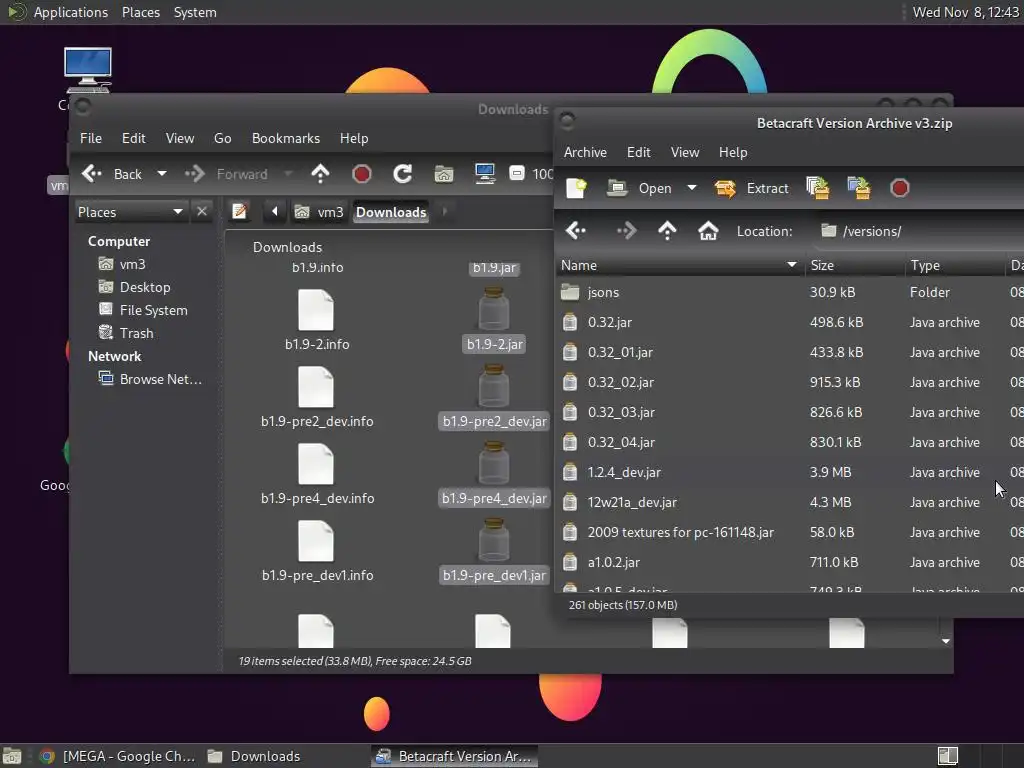Click the computer icon in Downloads toolbar
The image size is (1024, 768).
point(485,174)
